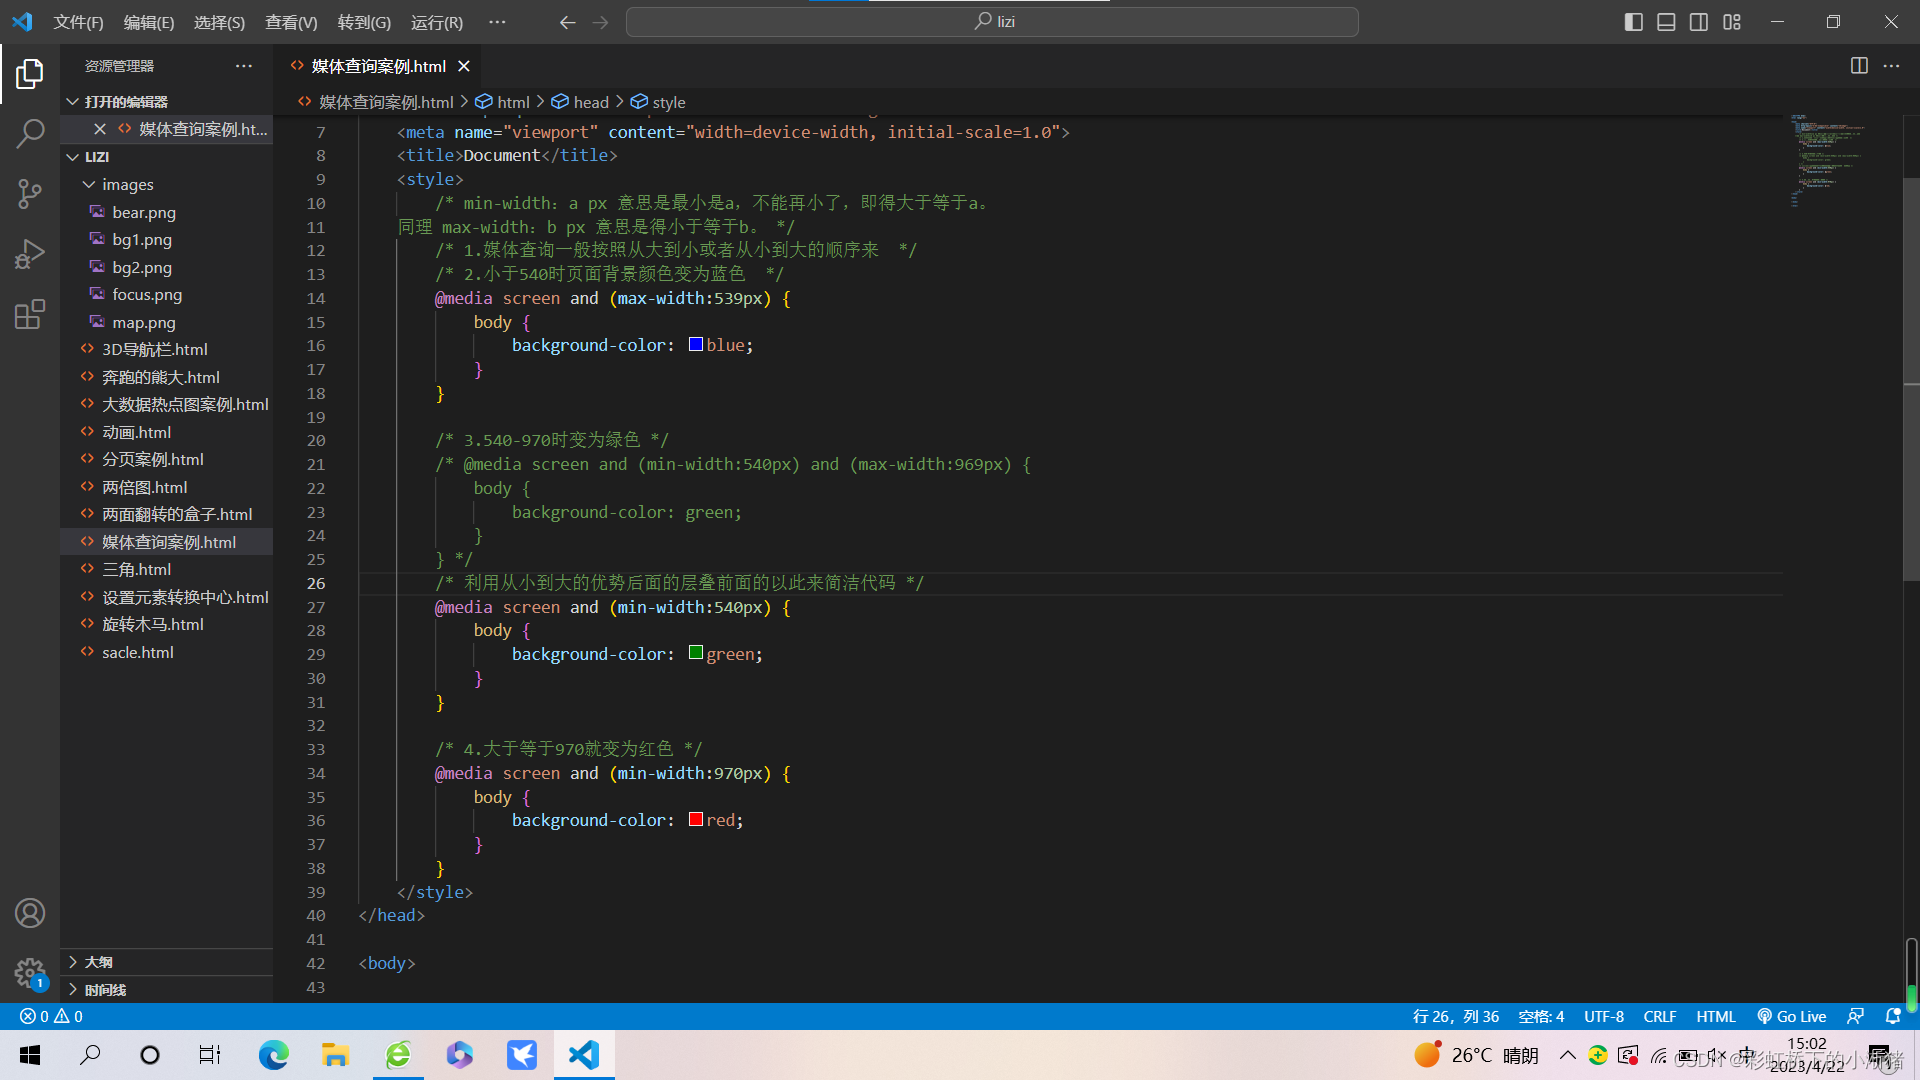Change file encoding UTF-8
Image resolution: width=1920 pixels, height=1080 pixels.
tap(1604, 1016)
